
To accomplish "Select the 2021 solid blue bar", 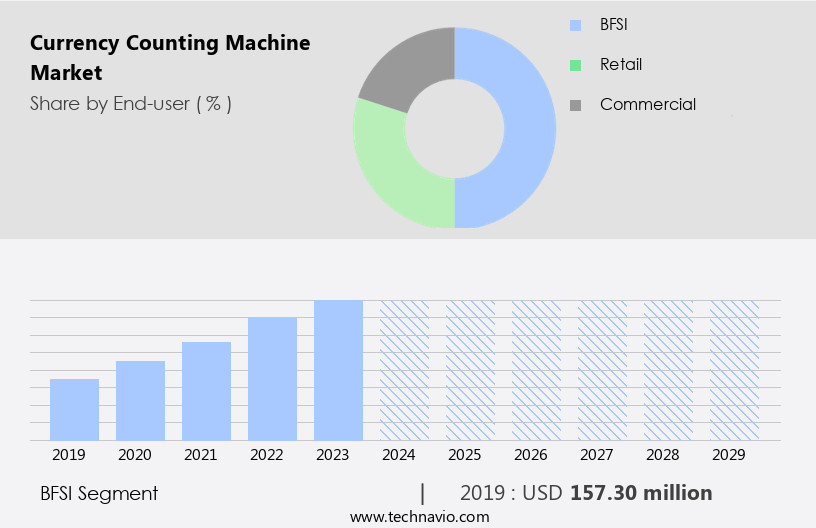I will point(206,391).
